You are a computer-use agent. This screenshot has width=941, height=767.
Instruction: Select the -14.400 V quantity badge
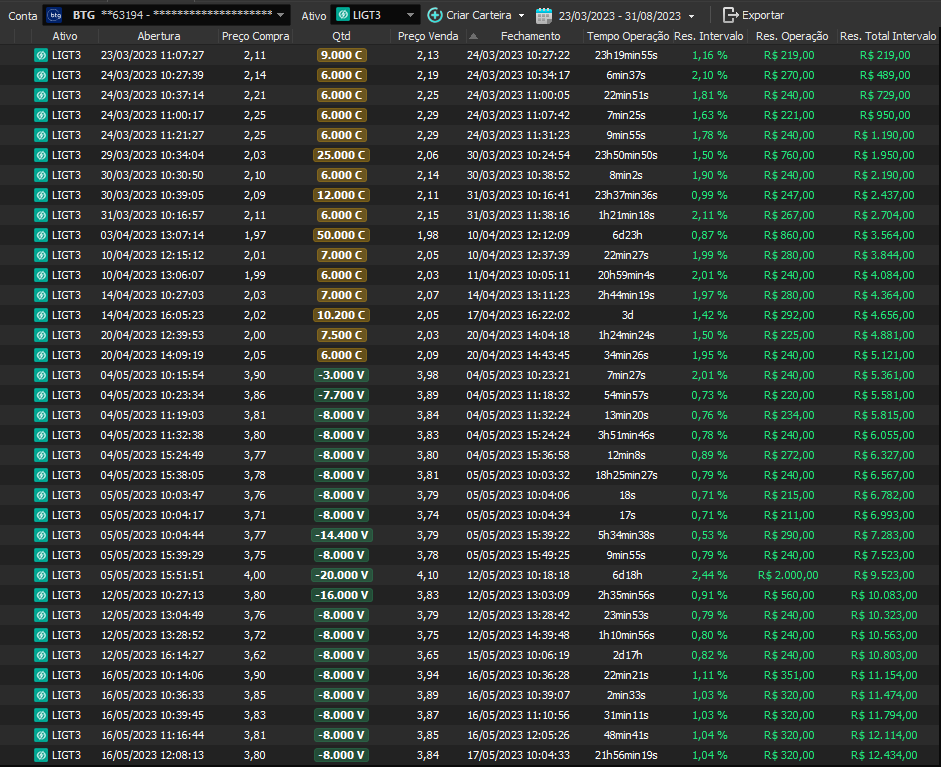point(342,535)
